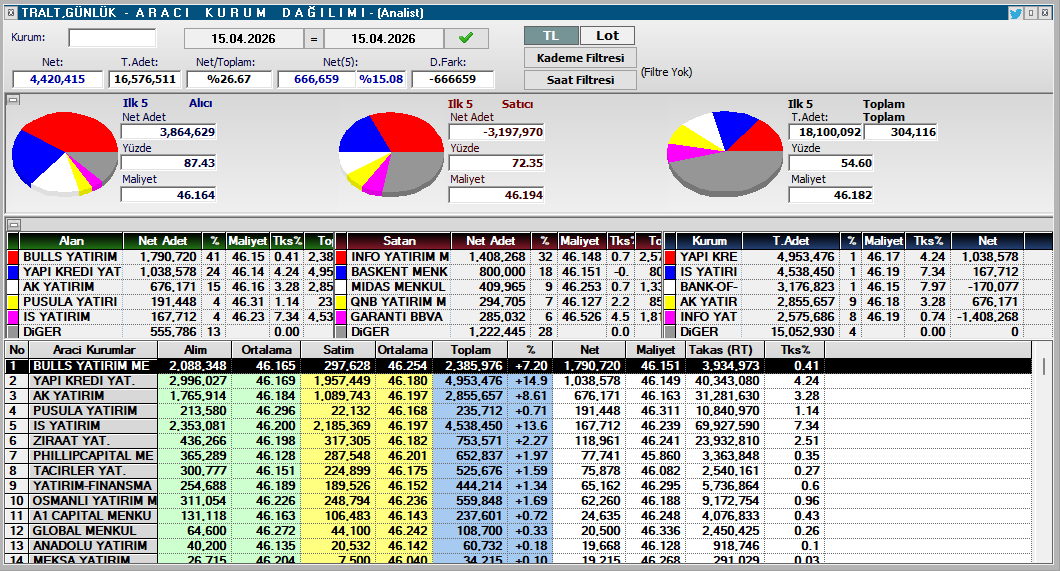Screen dimensions: 1060x571
Task: Sort by Kurum header in totals table
Action: click(x=709, y=241)
